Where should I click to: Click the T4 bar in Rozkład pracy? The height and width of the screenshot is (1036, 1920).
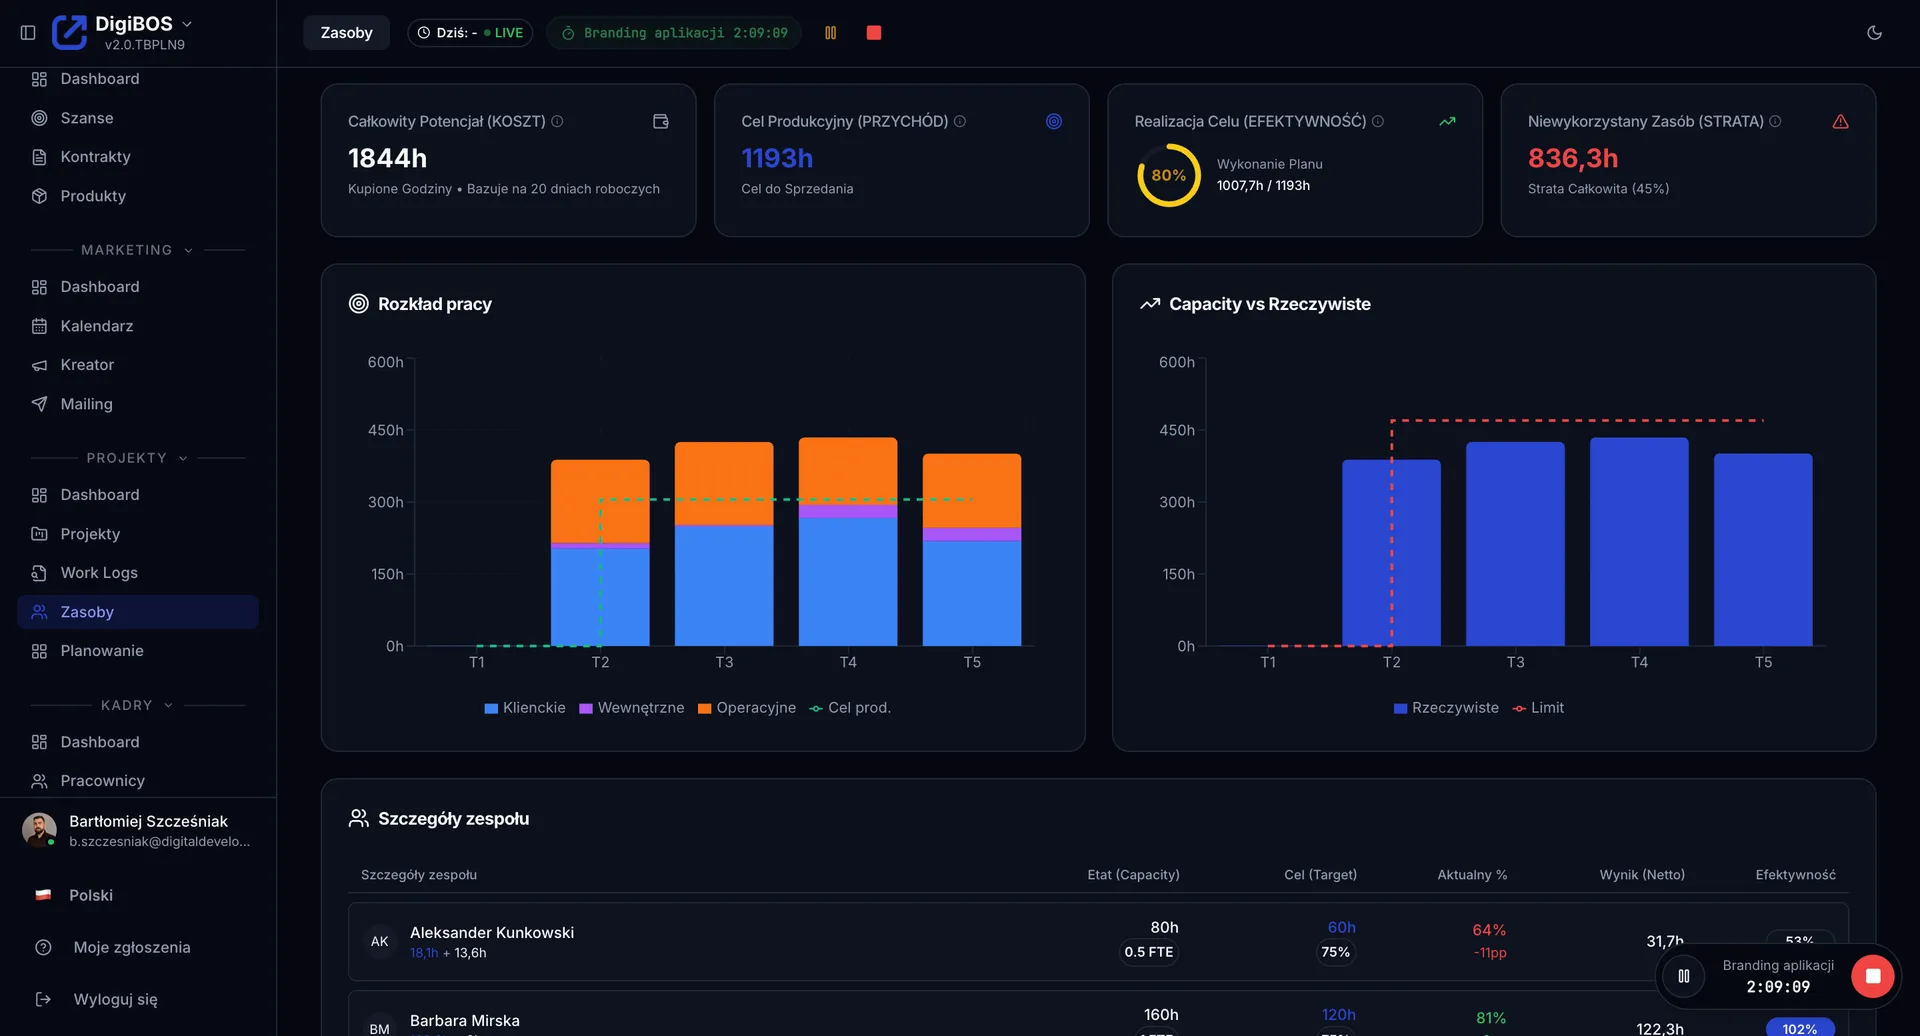pyautogui.click(x=848, y=541)
